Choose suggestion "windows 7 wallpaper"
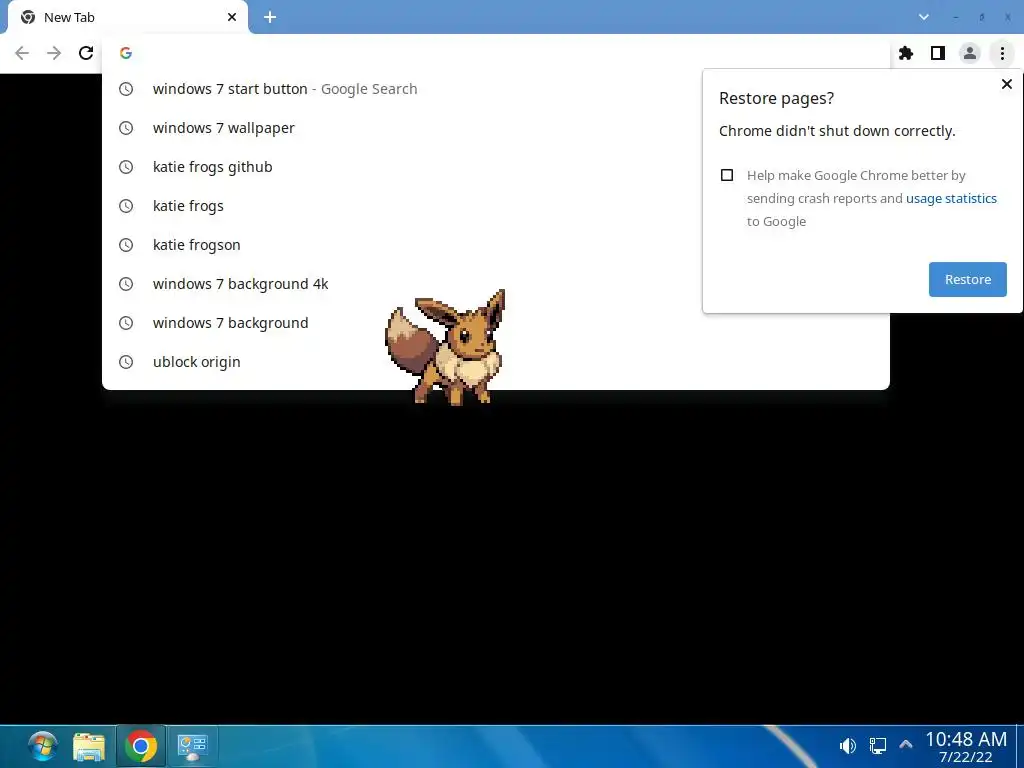 [x=496, y=128]
